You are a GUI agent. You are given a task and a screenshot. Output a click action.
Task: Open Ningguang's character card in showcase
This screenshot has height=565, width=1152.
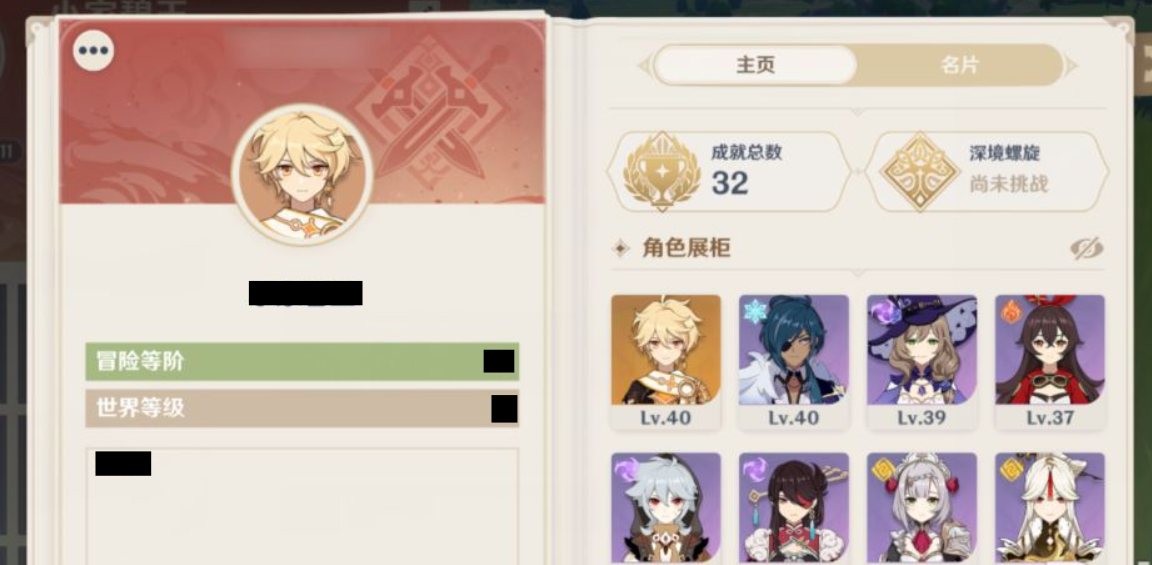(1050, 508)
